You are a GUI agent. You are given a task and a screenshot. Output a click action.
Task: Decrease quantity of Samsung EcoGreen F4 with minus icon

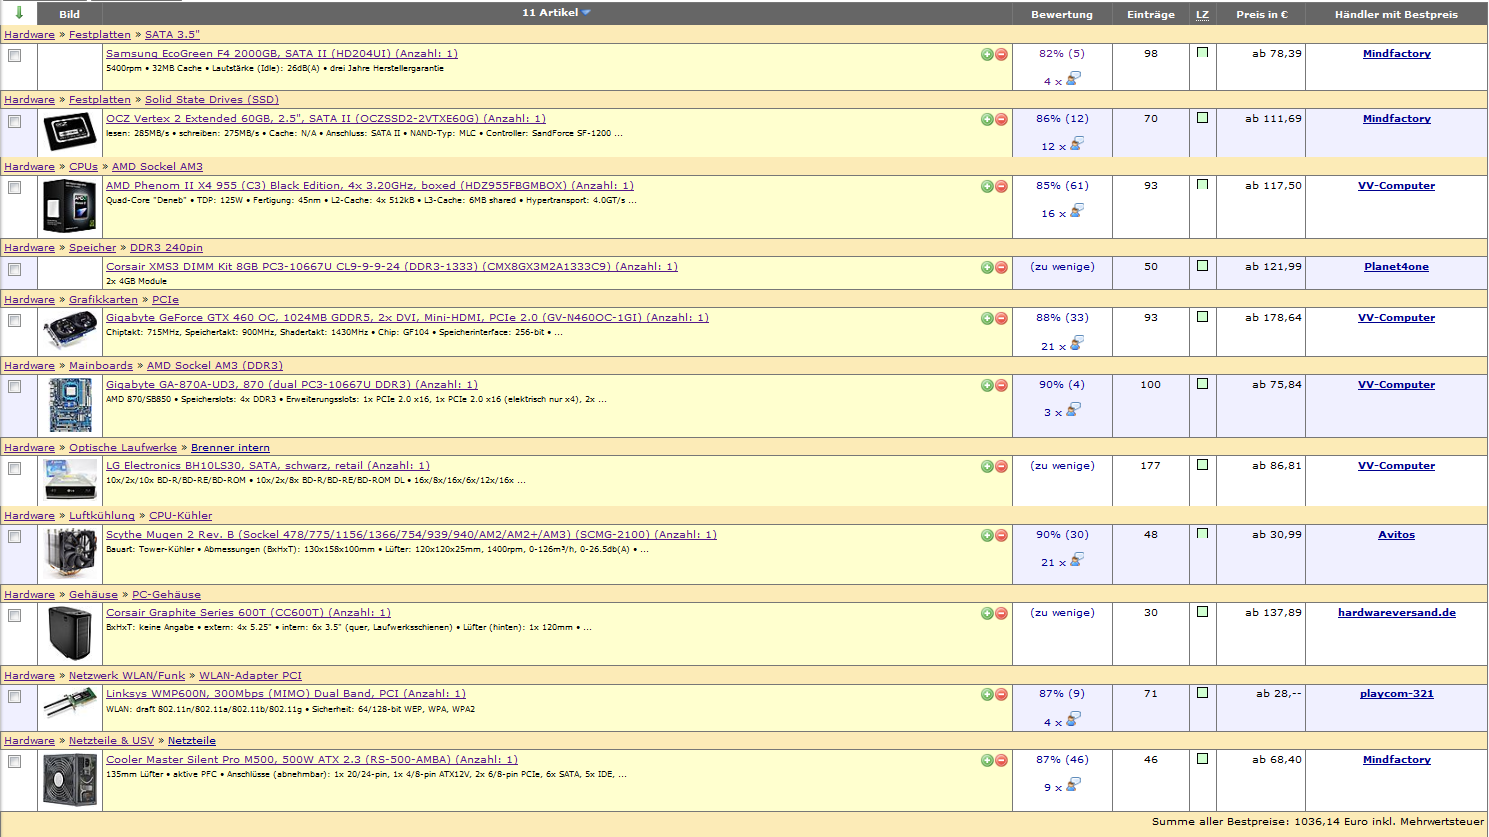[1001, 54]
